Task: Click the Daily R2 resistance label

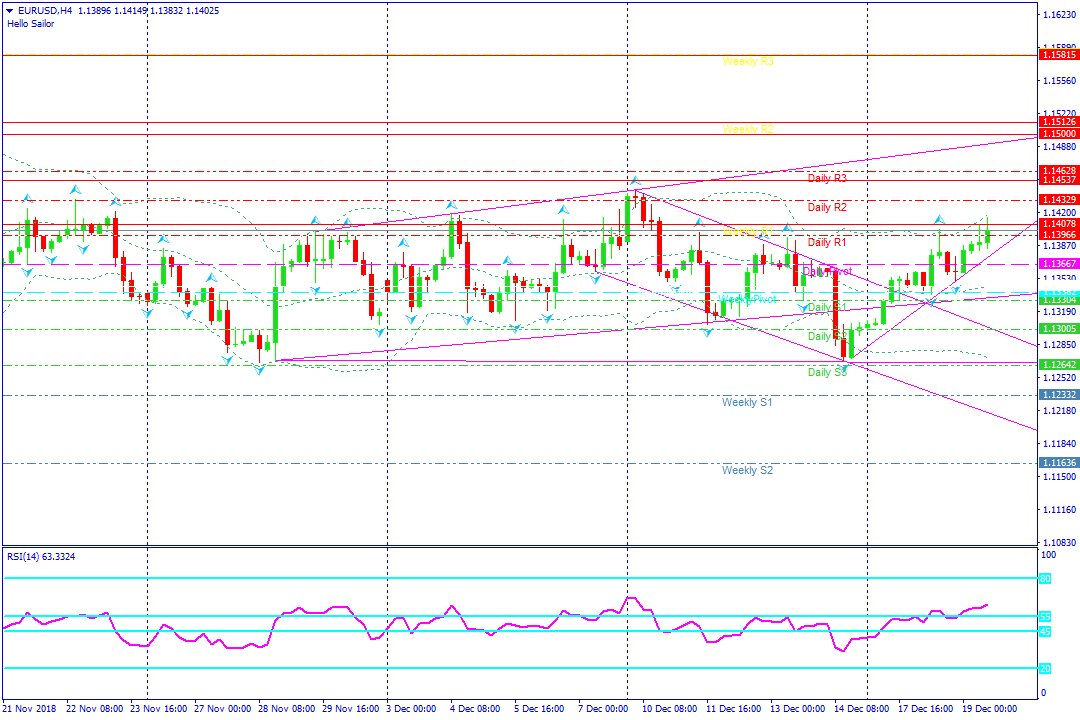Action: [827, 207]
